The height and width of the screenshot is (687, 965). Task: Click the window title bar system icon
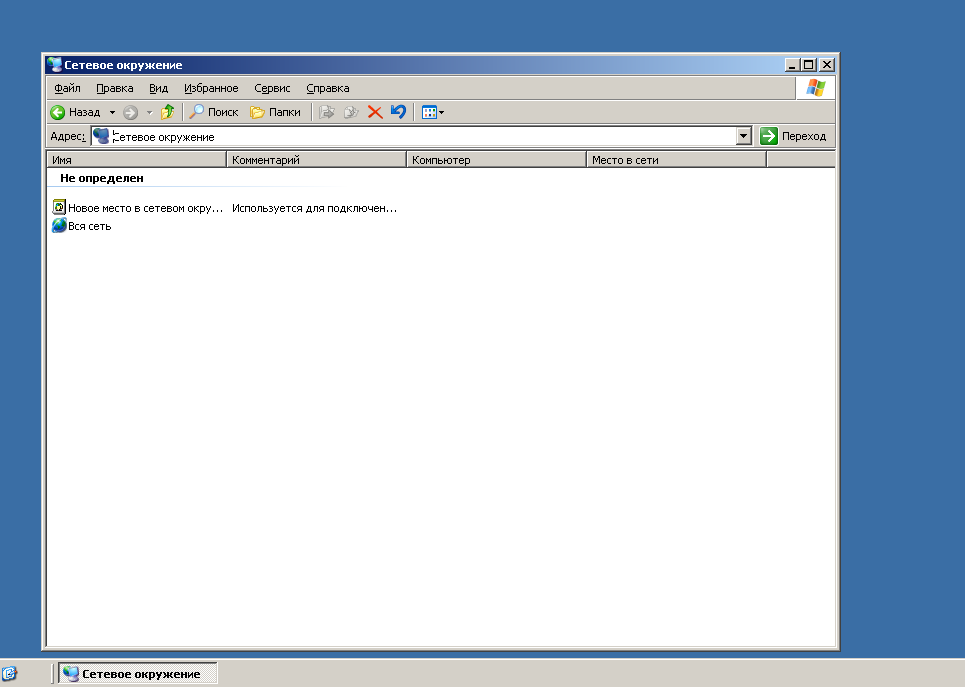tap(55, 65)
